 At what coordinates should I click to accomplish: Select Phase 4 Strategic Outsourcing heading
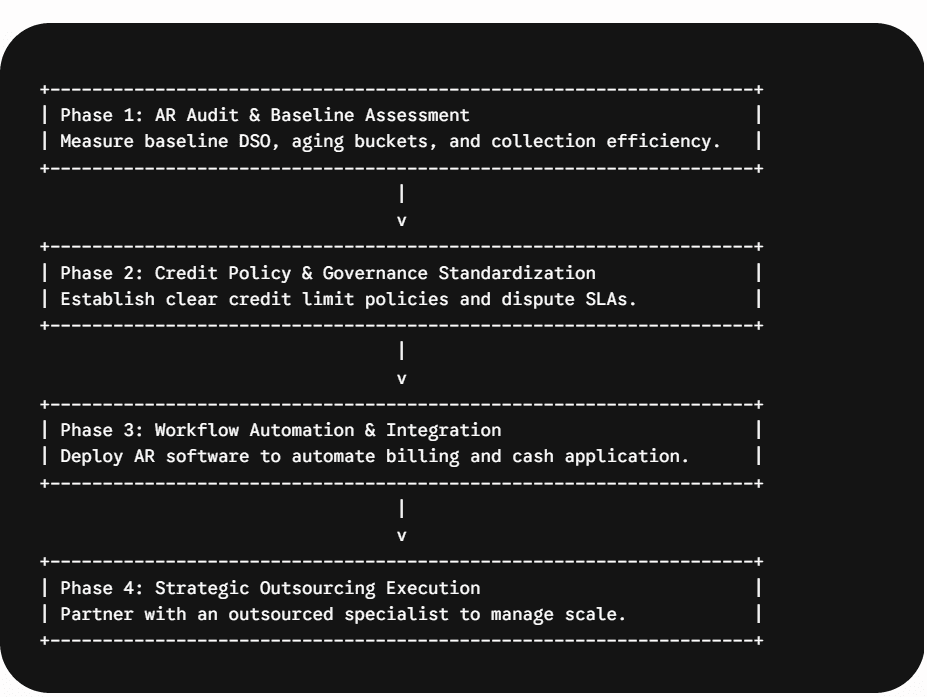point(270,588)
